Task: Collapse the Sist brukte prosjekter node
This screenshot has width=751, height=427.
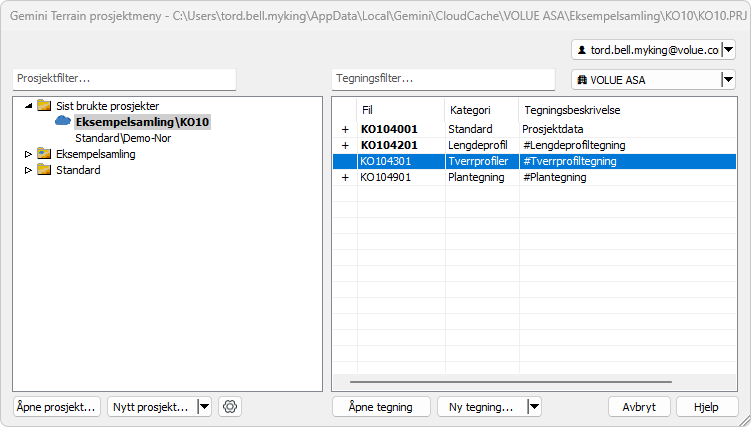Action: (27, 105)
